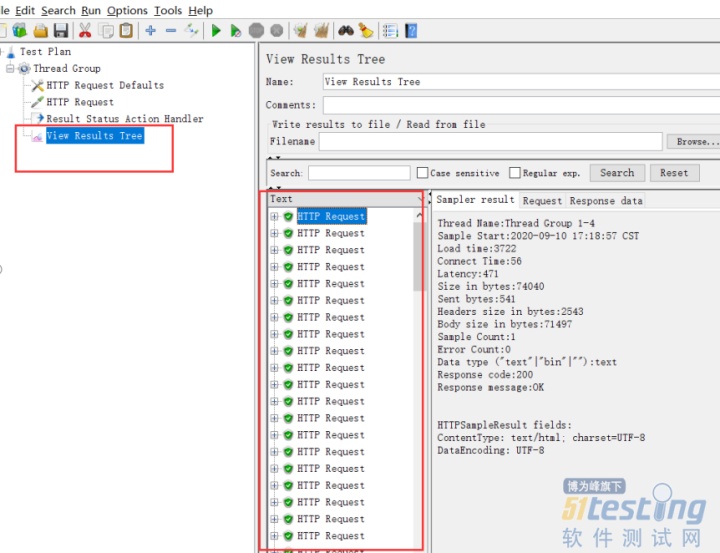Click 'Thread Name:Thread Group 1-4' text
720x553 pixels.
coord(516,224)
